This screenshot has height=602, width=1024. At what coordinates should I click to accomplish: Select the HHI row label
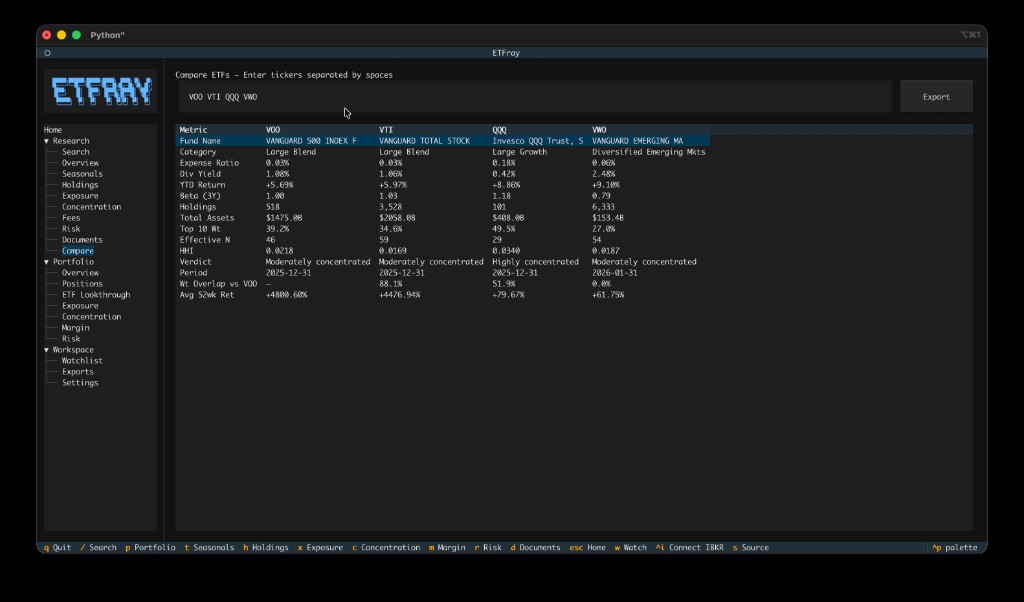click(x=187, y=251)
